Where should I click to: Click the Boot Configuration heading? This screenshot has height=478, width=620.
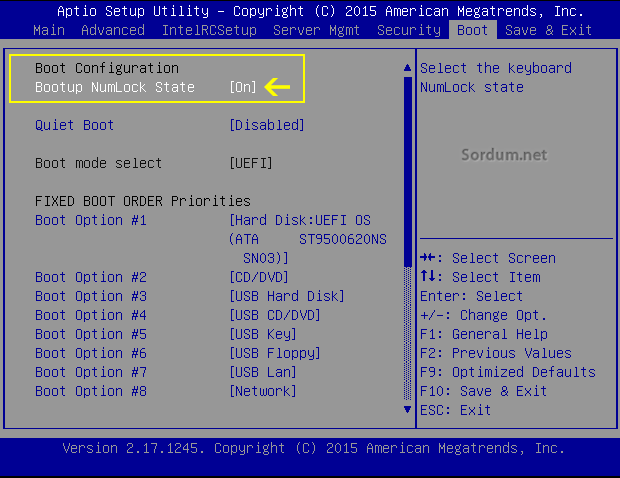[107, 68]
